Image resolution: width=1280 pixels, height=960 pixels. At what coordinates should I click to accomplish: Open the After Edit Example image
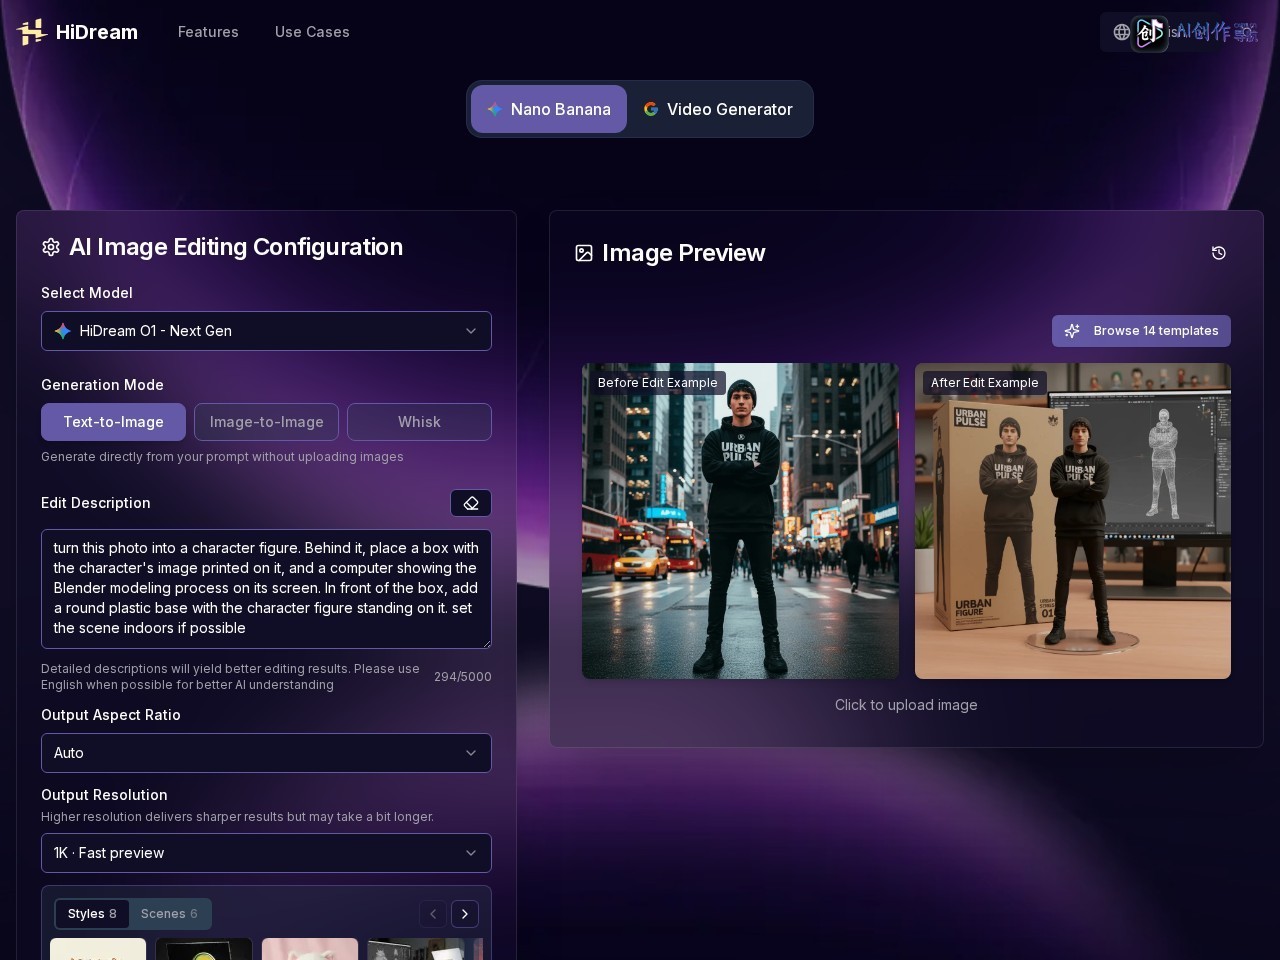(x=1073, y=521)
